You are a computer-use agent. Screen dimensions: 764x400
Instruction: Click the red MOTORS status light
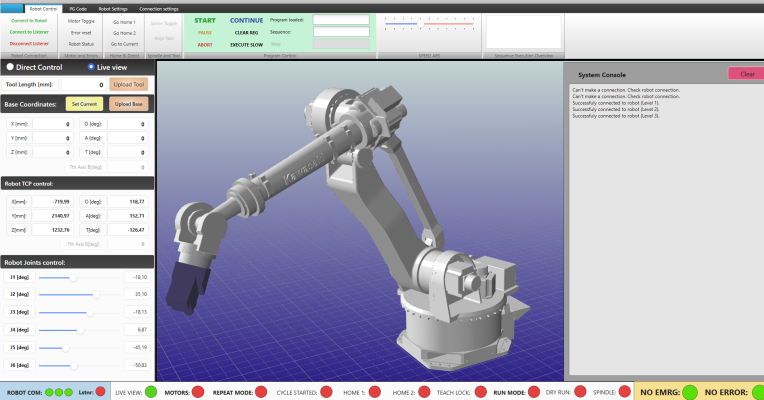pyautogui.click(x=198, y=392)
